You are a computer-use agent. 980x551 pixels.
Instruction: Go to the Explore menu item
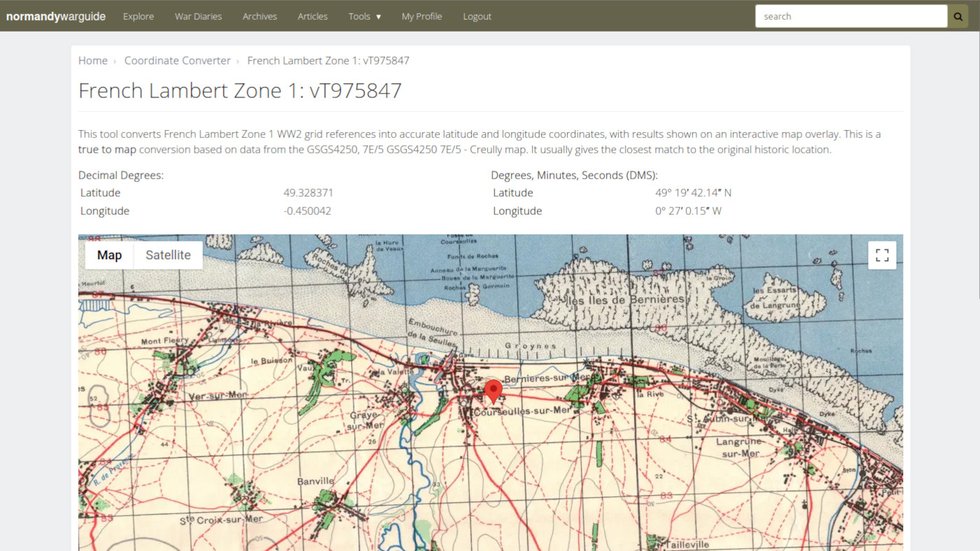click(x=138, y=16)
